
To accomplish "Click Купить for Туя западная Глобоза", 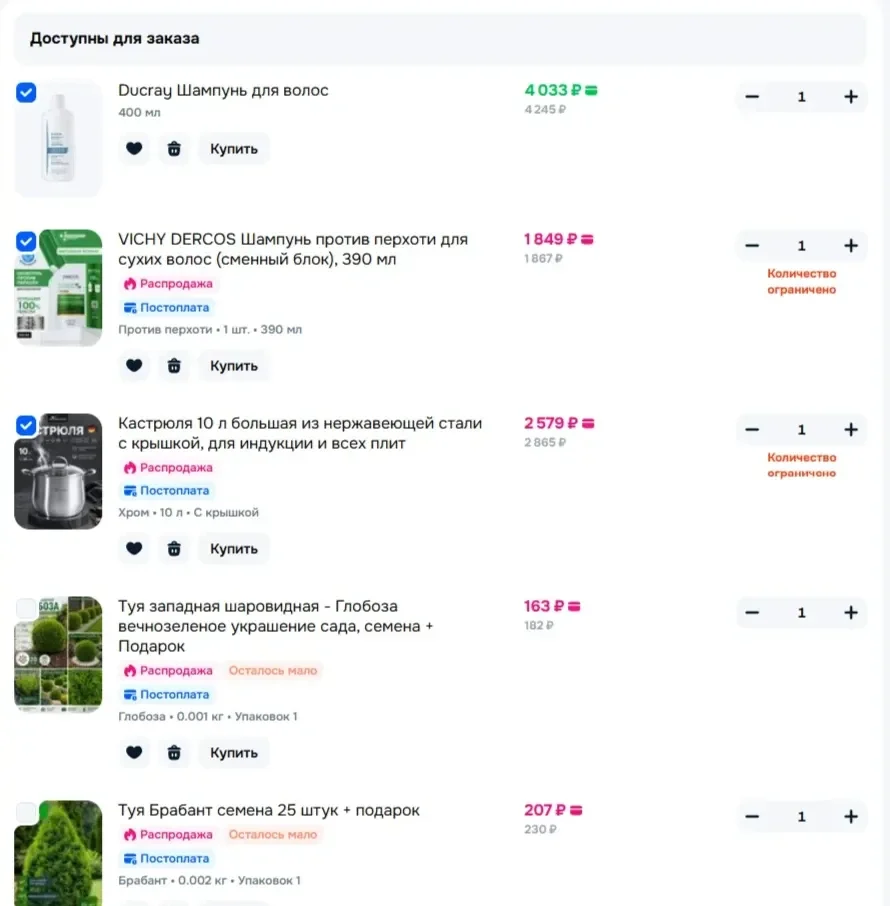I will click(233, 752).
